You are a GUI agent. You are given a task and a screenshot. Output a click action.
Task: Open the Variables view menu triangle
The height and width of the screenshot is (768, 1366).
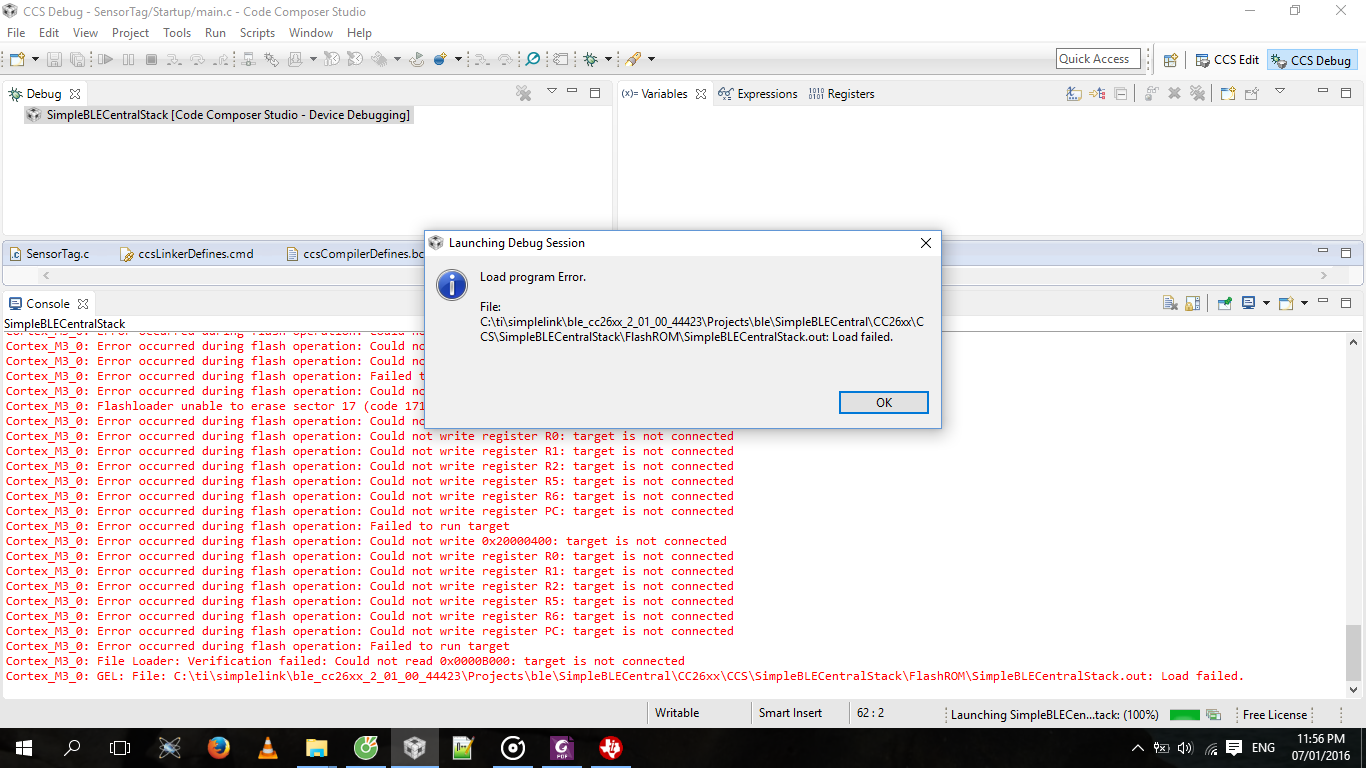pyautogui.click(x=1279, y=92)
